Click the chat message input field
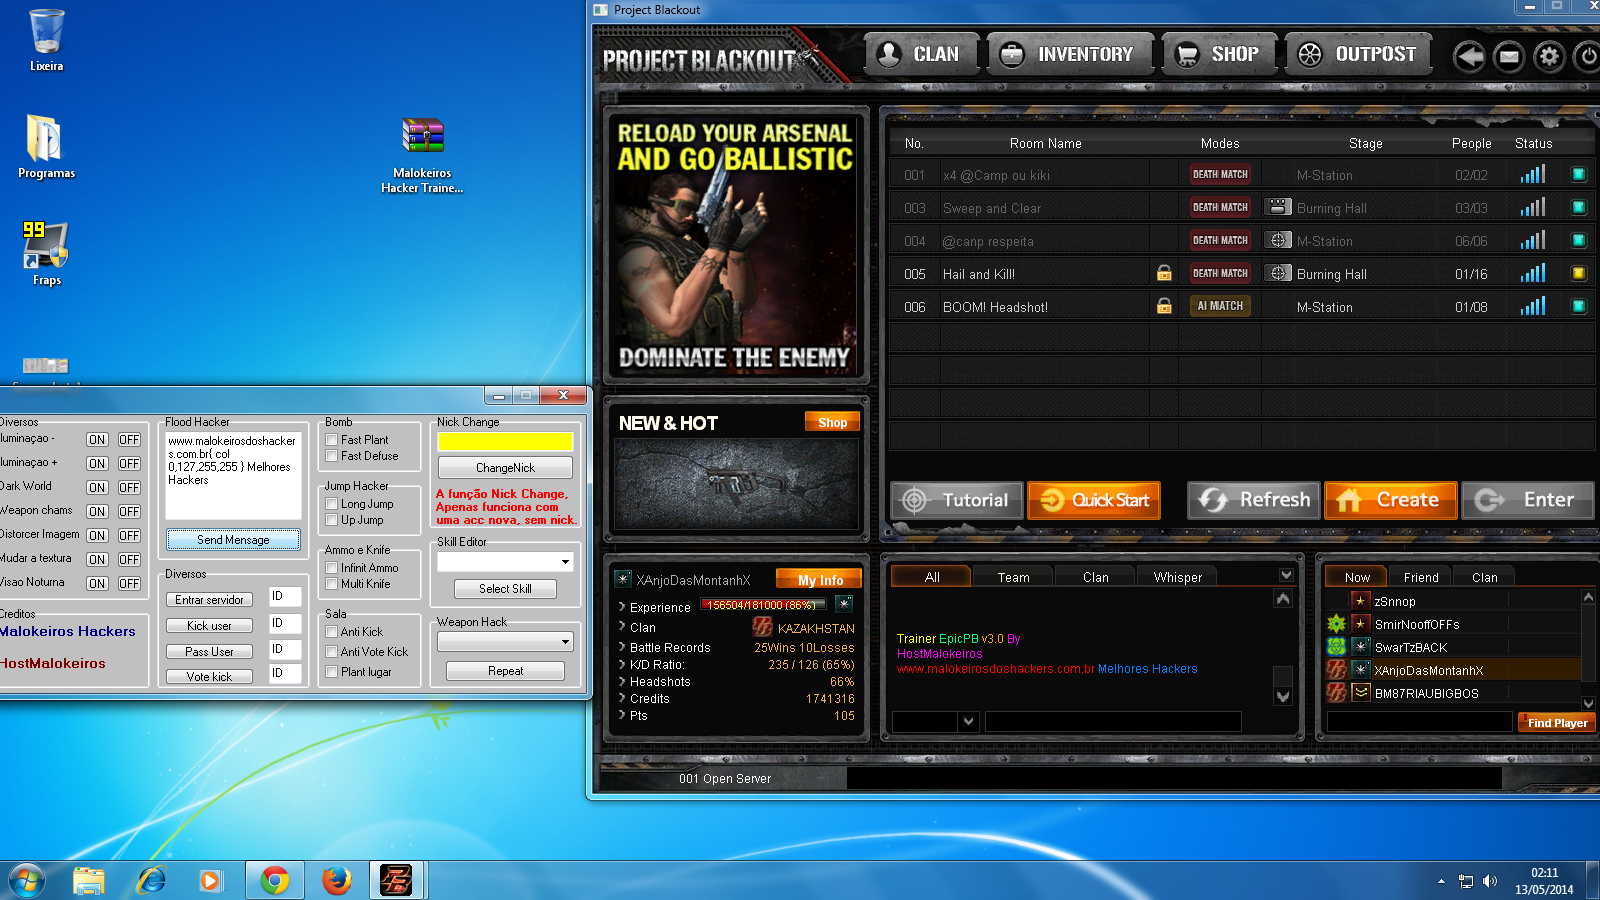Viewport: 1600px width, 900px height. [1113, 721]
